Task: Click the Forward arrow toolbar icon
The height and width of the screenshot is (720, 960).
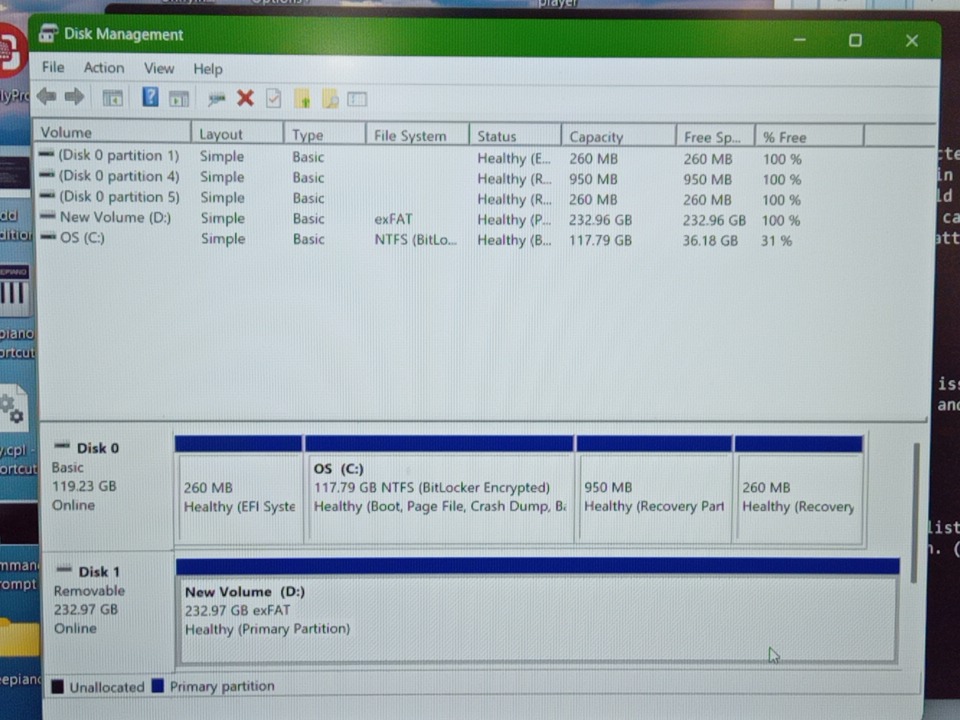Action: [x=75, y=96]
